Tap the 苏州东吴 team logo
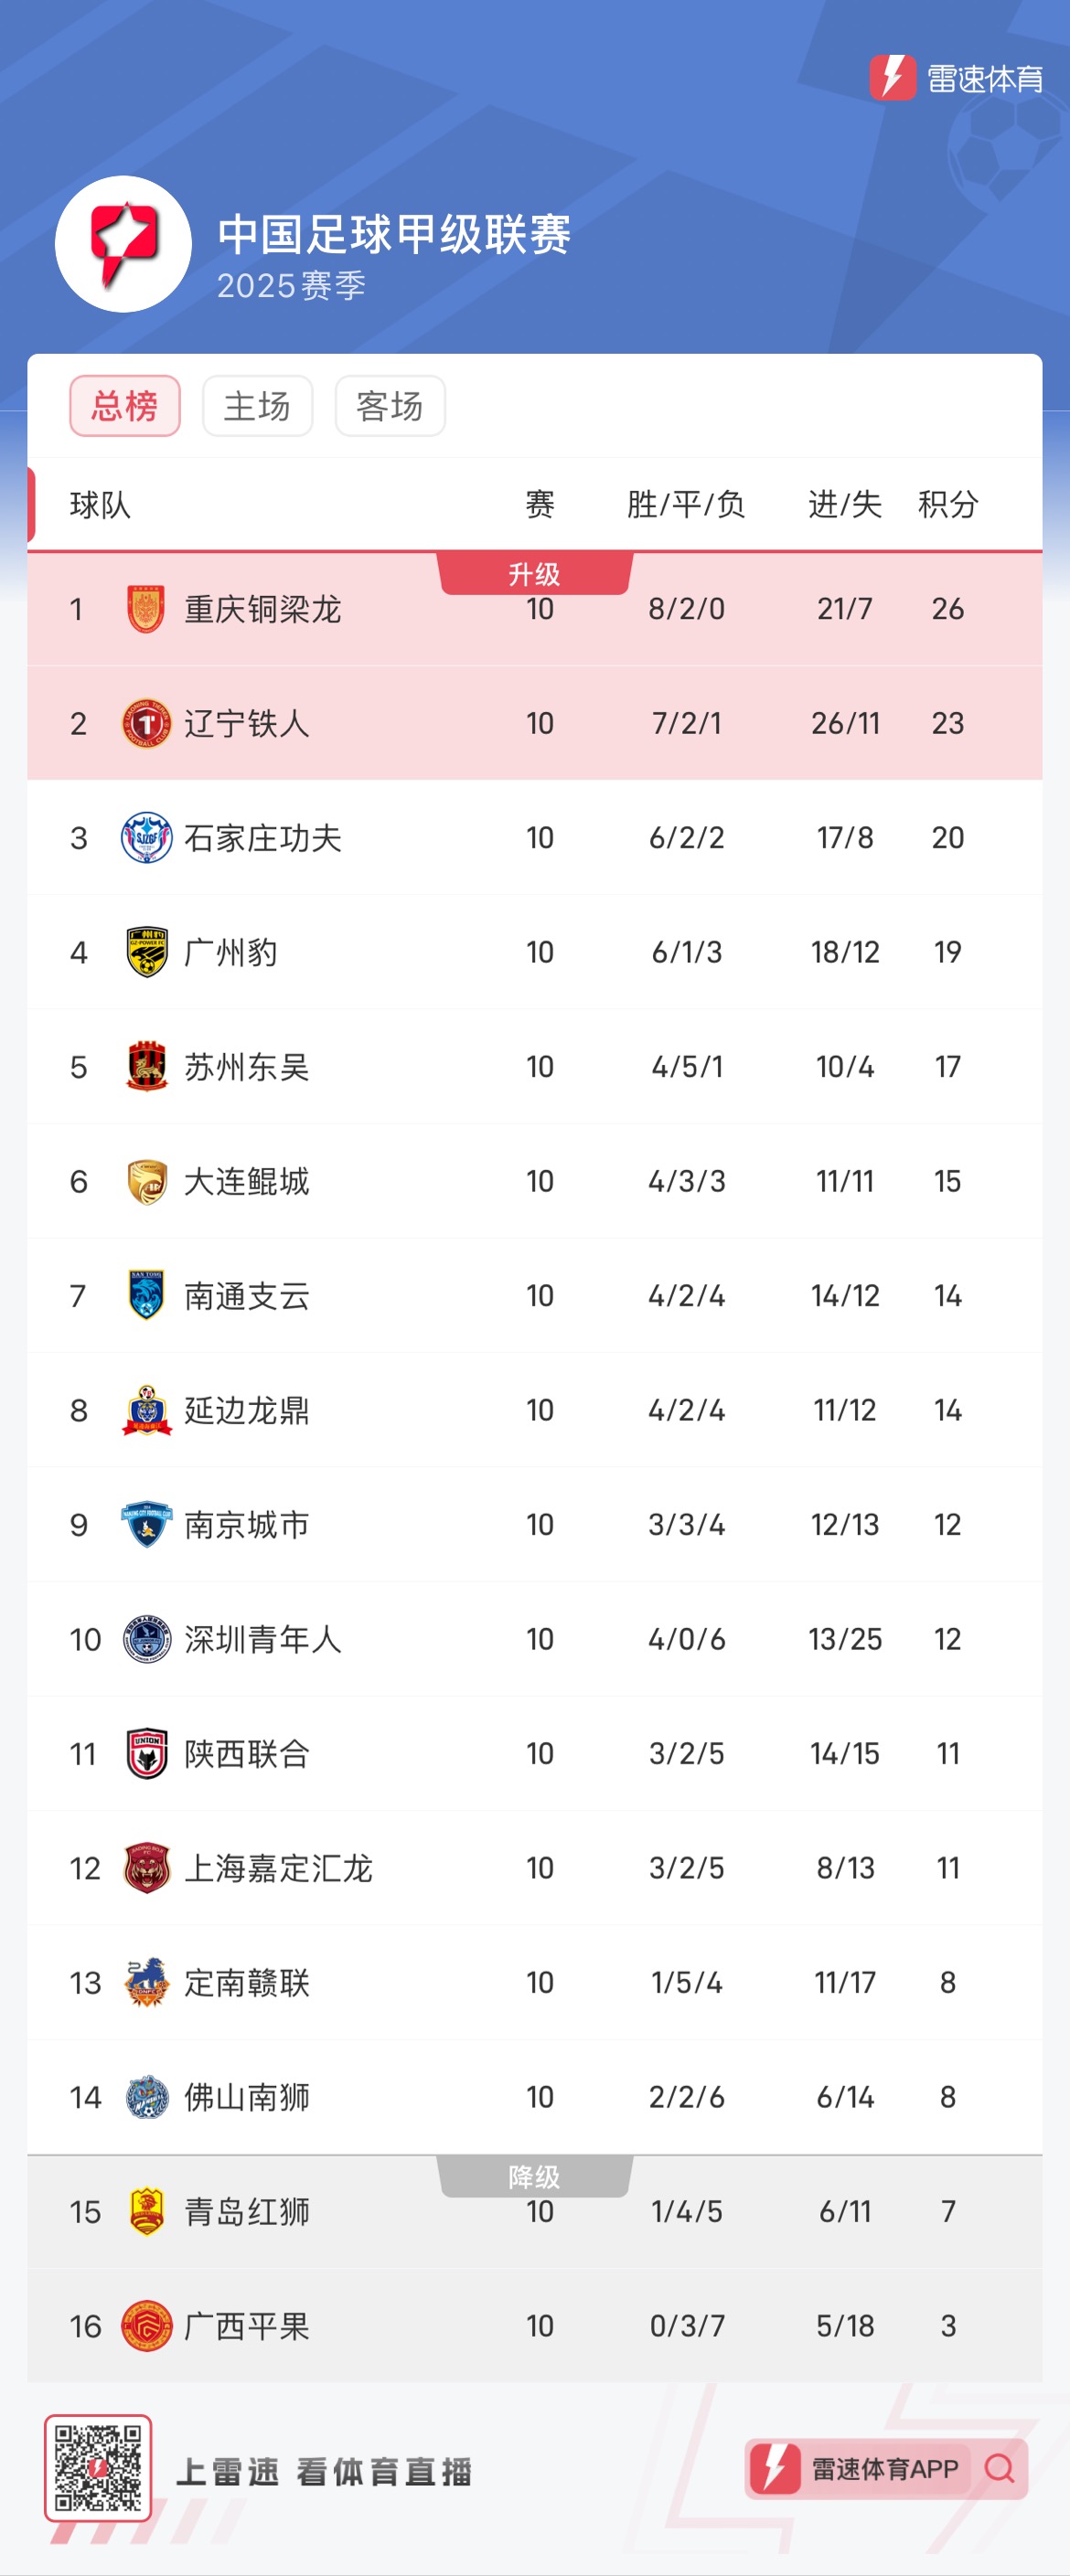 click(x=146, y=1066)
